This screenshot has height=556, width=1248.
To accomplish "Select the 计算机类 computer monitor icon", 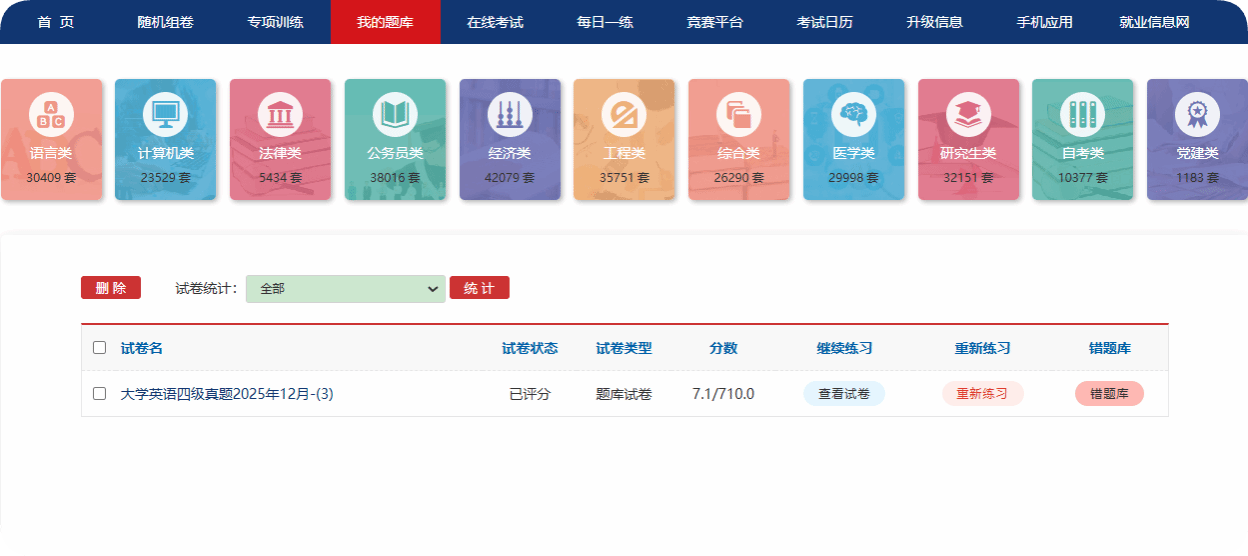I will 165,114.
